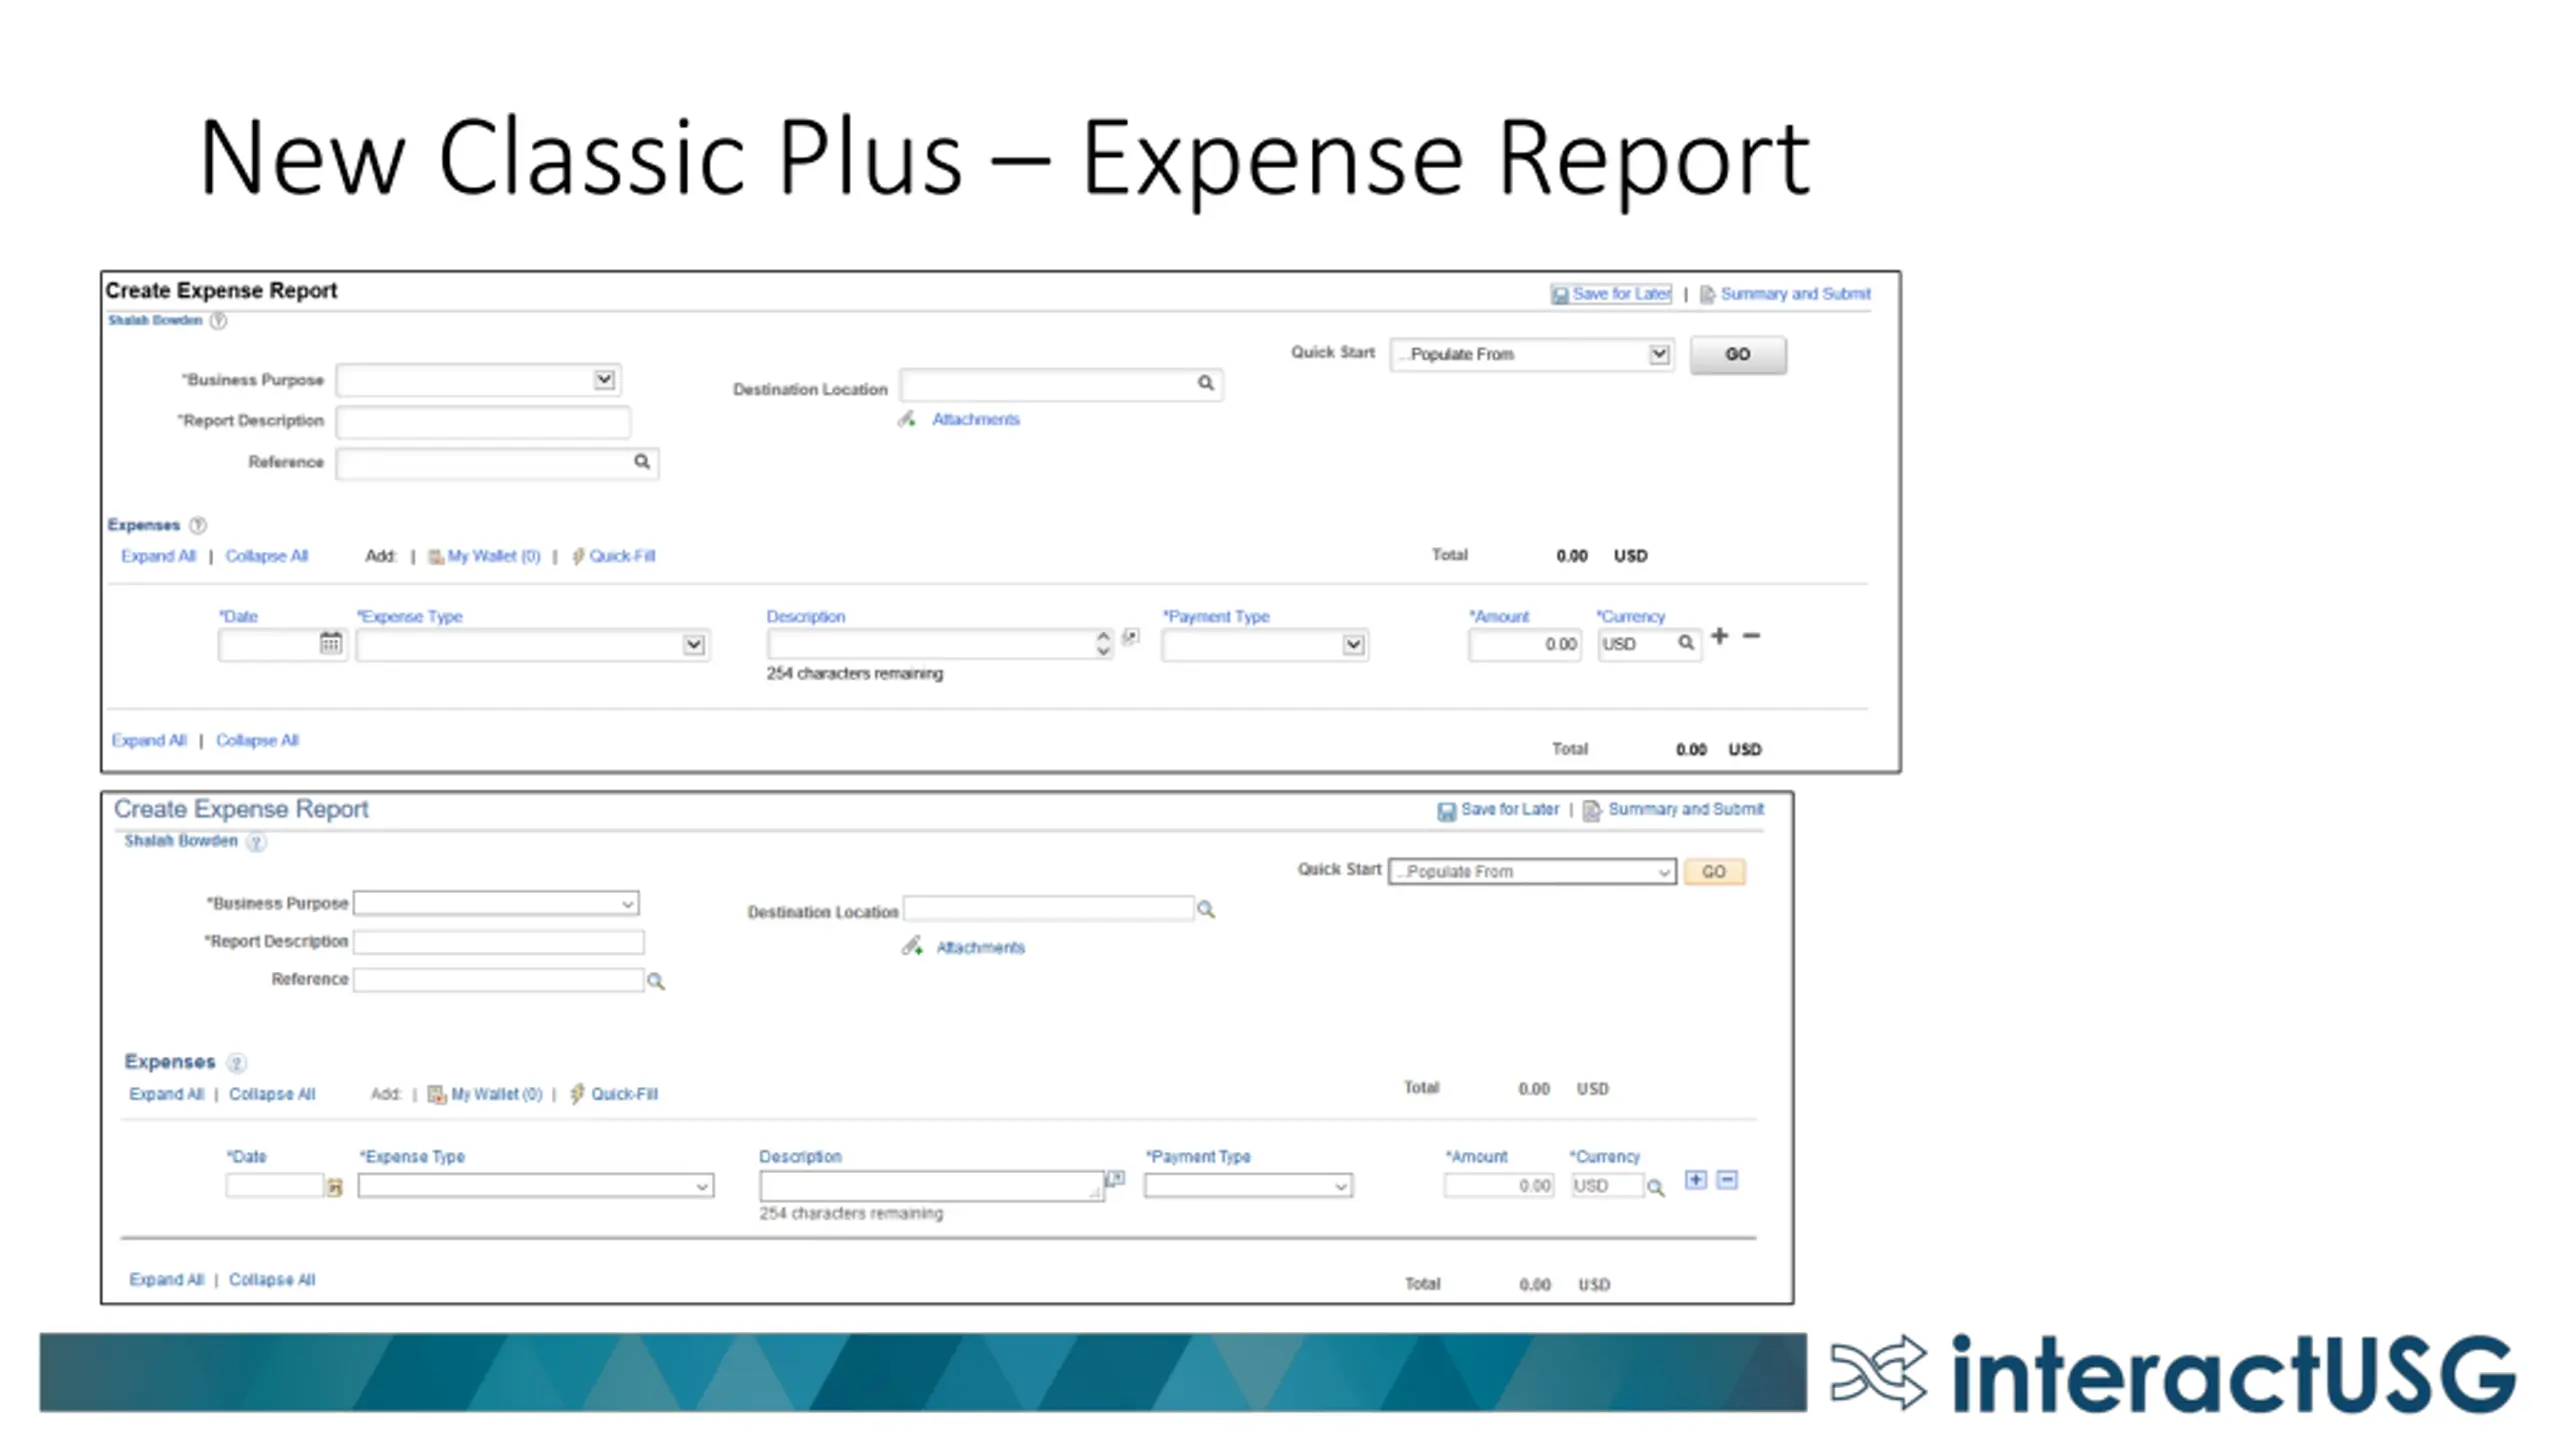Click Quick-Fill in upper form

[x=613, y=556]
